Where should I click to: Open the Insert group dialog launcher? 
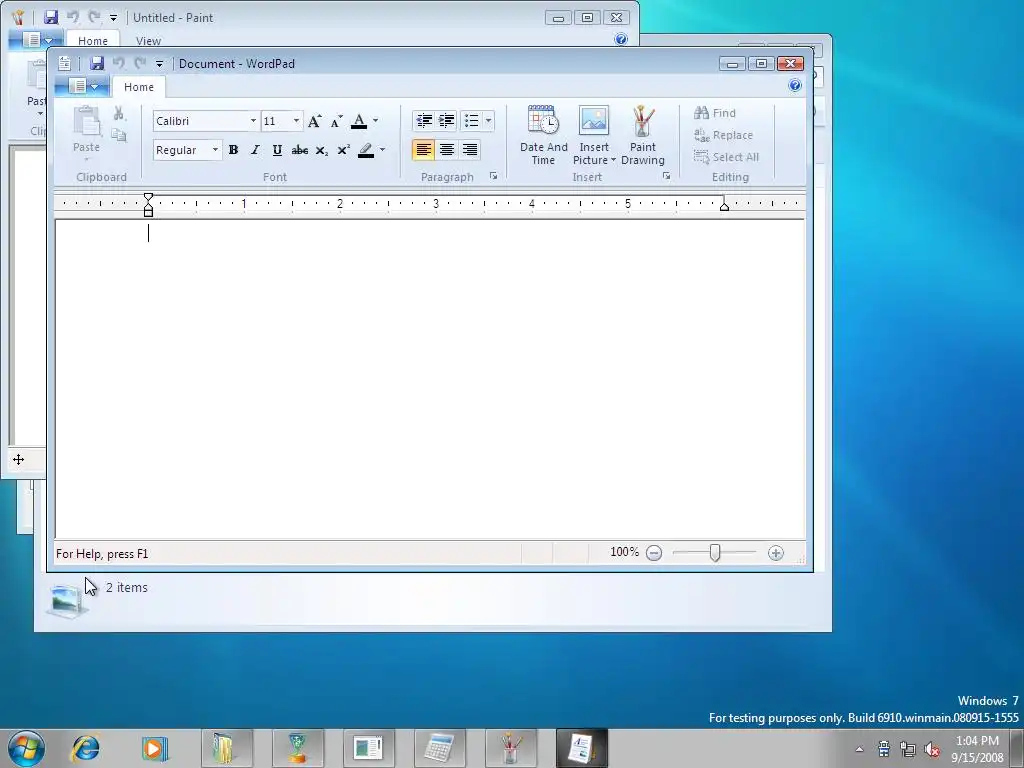(666, 176)
